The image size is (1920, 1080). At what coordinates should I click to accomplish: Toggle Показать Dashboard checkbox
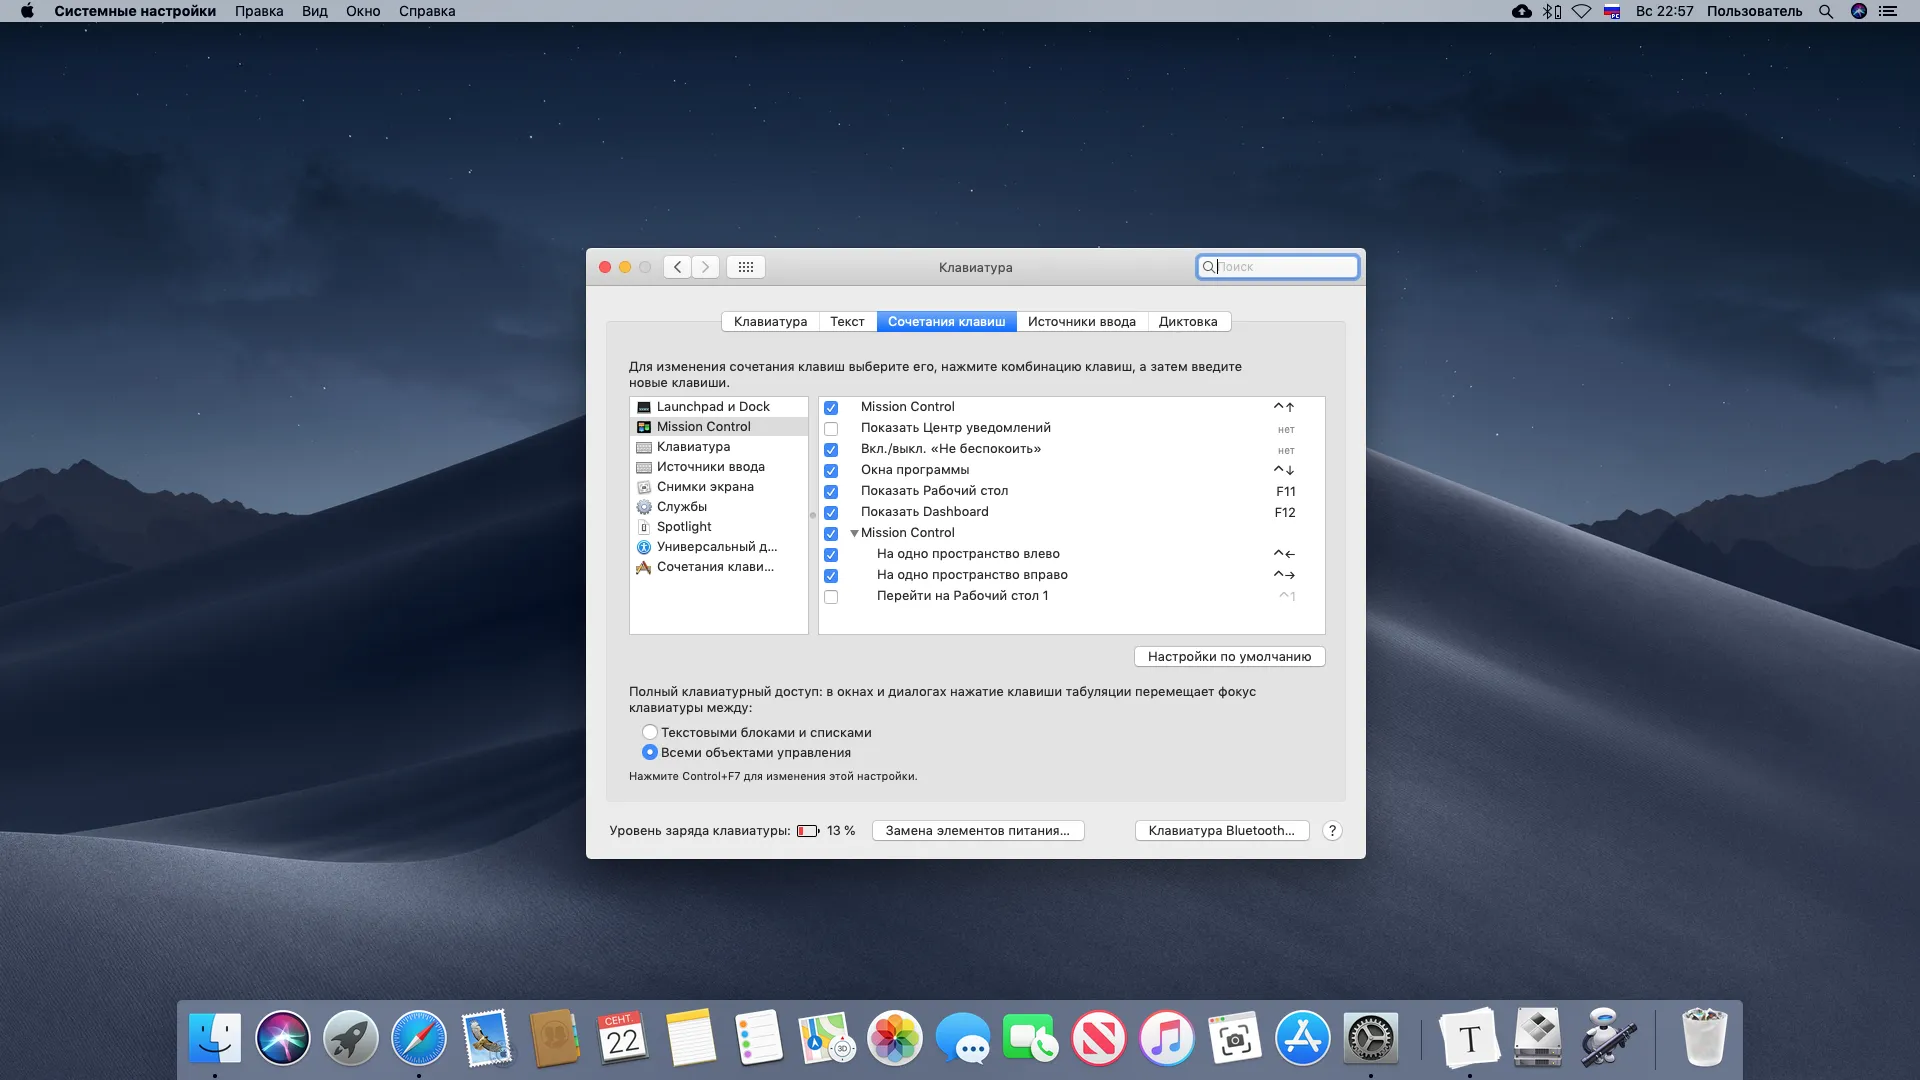831,512
